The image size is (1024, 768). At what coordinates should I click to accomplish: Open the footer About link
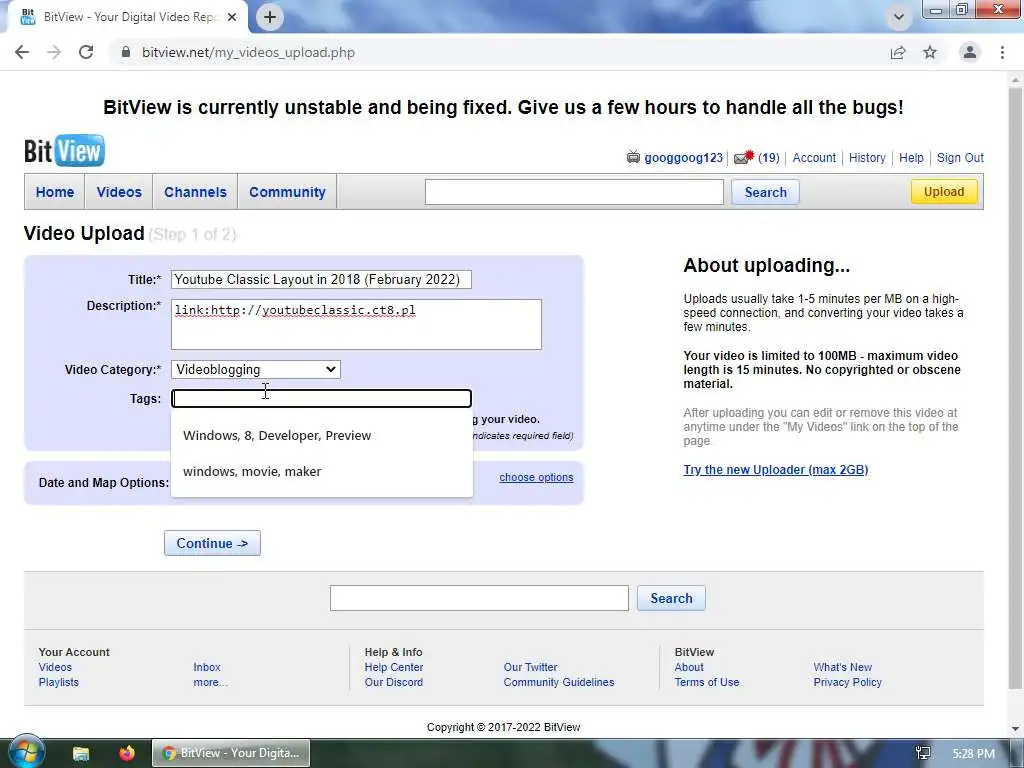(689, 667)
